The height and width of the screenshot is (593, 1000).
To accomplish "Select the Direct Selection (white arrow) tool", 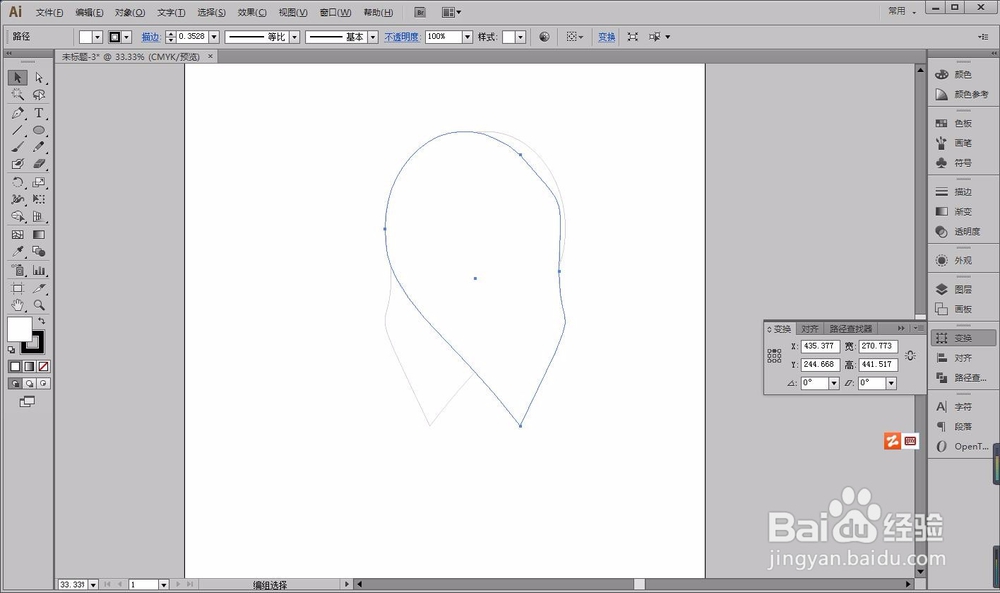I will click(39, 78).
